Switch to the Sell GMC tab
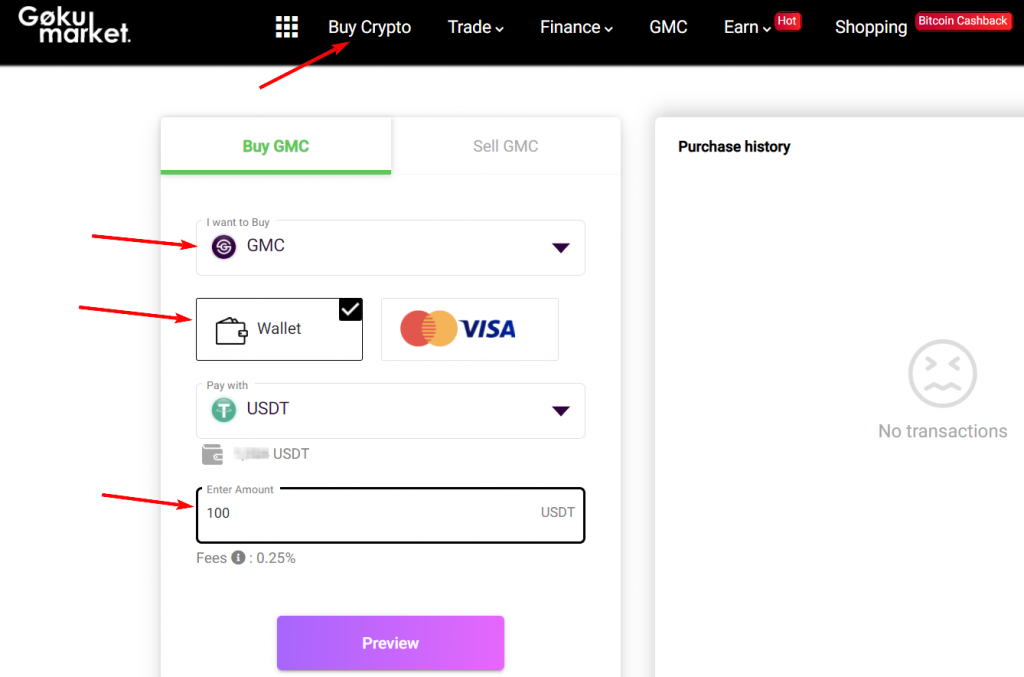Image resolution: width=1024 pixels, height=677 pixels. click(x=505, y=146)
